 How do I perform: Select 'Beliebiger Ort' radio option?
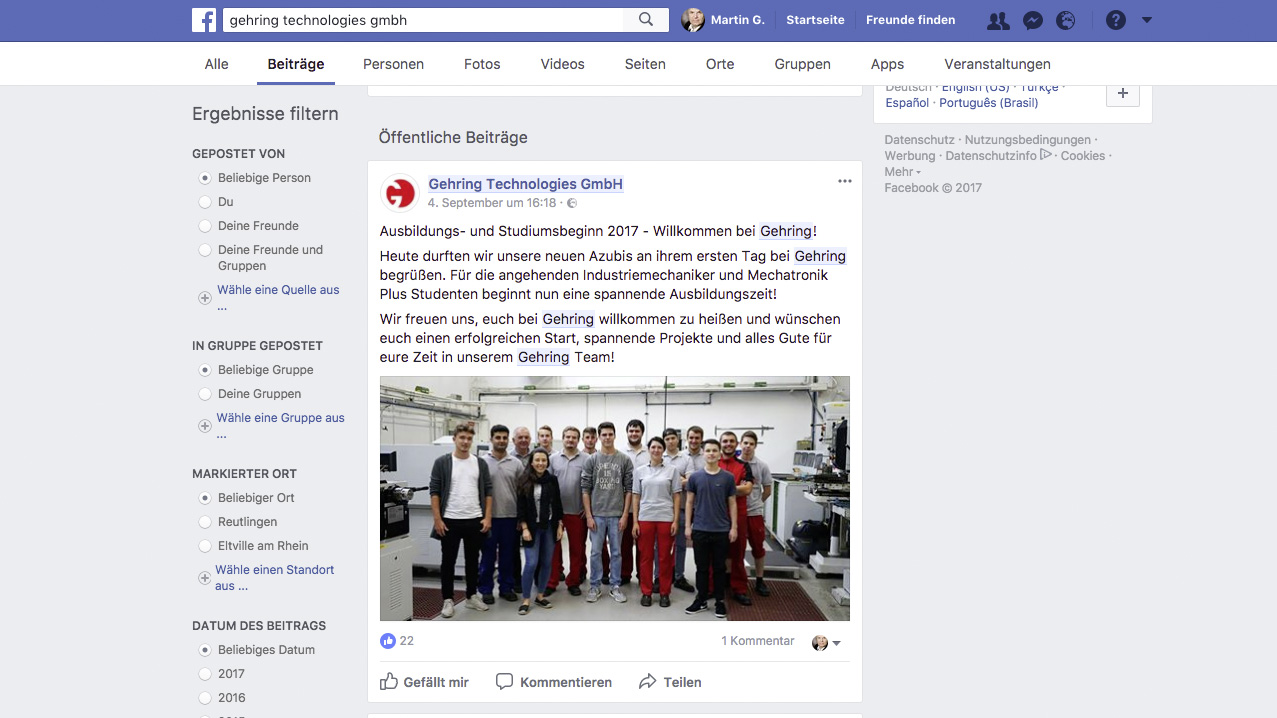pos(205,498)
